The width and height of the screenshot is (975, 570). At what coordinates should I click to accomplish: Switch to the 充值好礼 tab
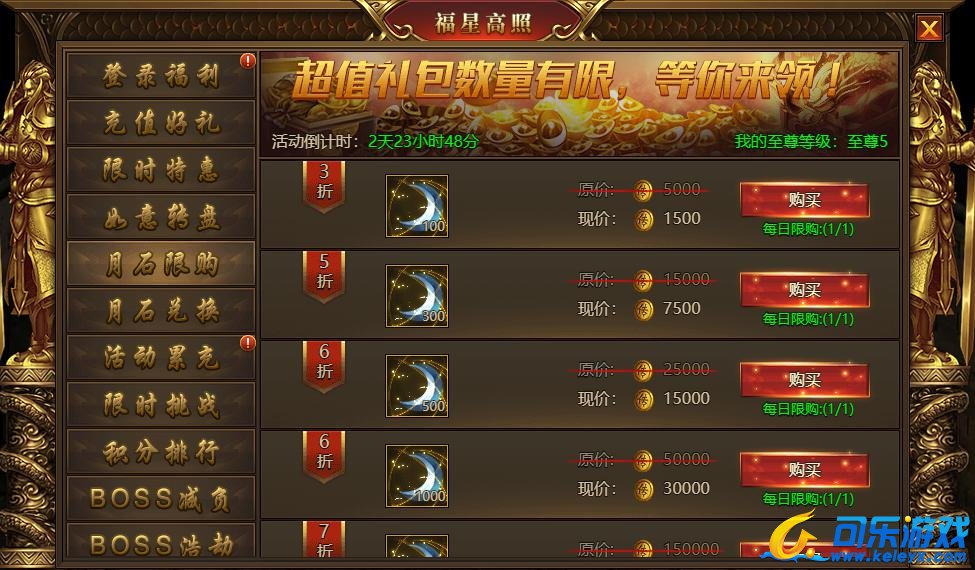coord(161,122)
